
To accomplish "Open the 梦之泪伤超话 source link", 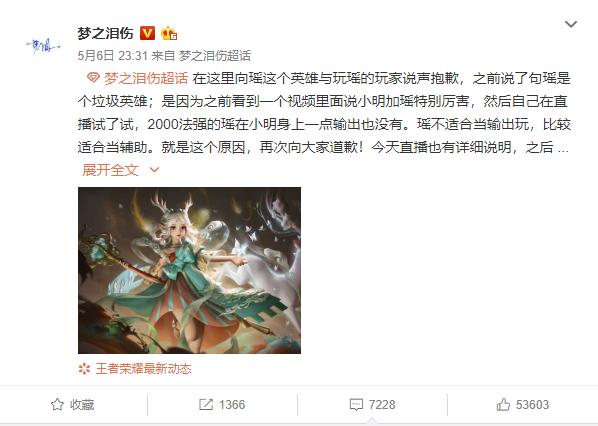I will (x=215, y=56).
